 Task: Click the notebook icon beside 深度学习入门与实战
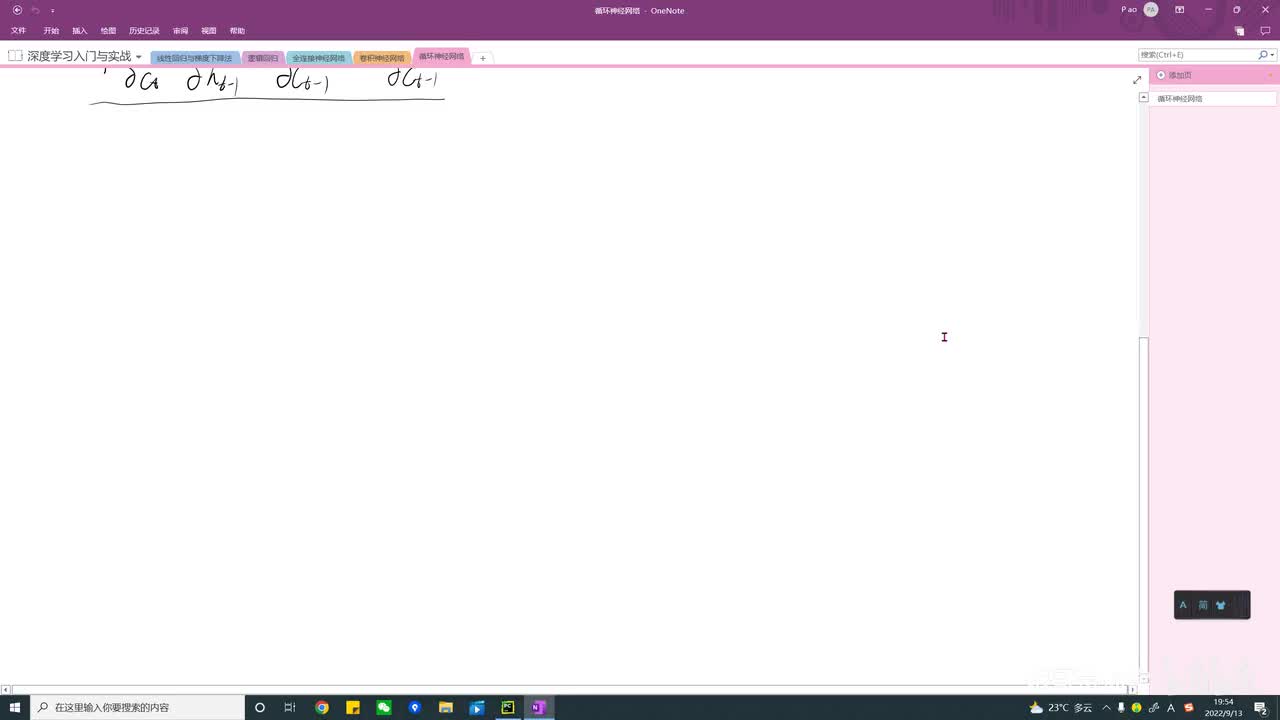coord(15,56)
